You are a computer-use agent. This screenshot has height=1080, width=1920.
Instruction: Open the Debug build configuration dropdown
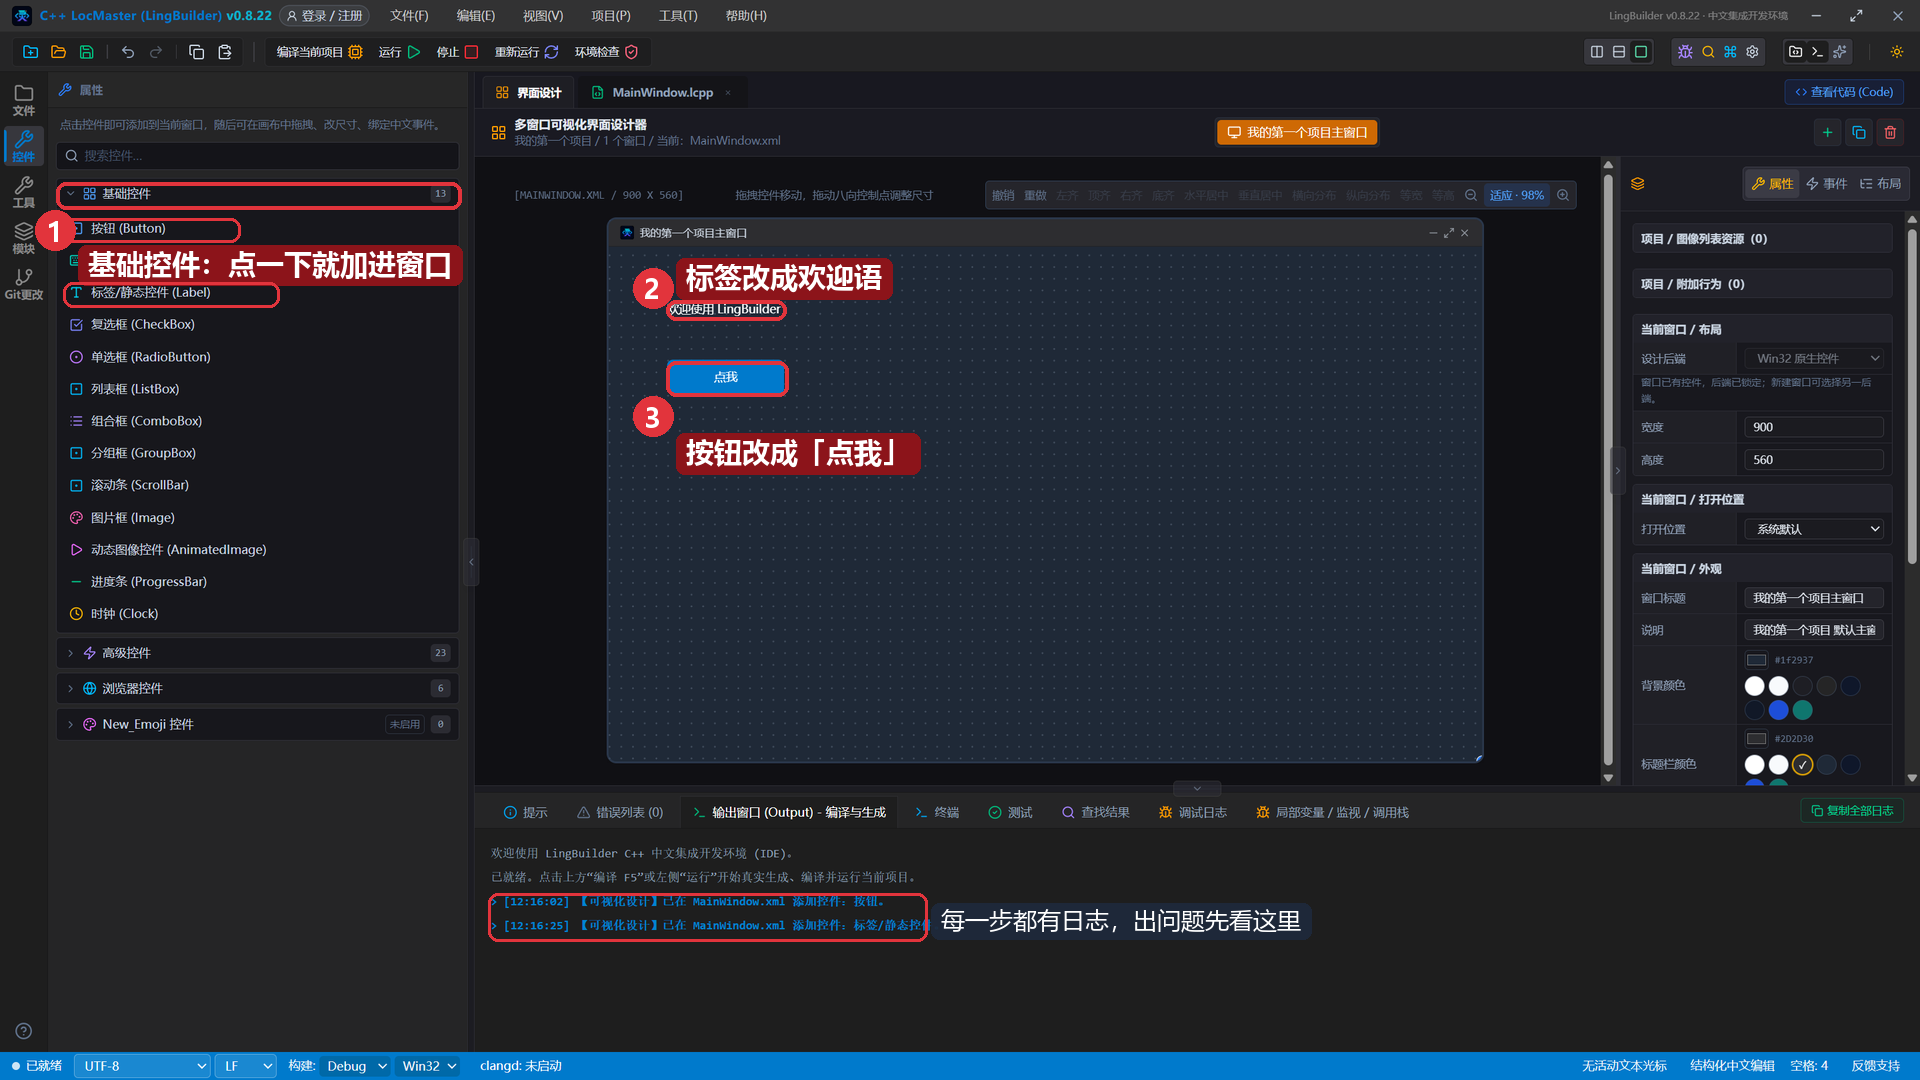point(355,1066)
